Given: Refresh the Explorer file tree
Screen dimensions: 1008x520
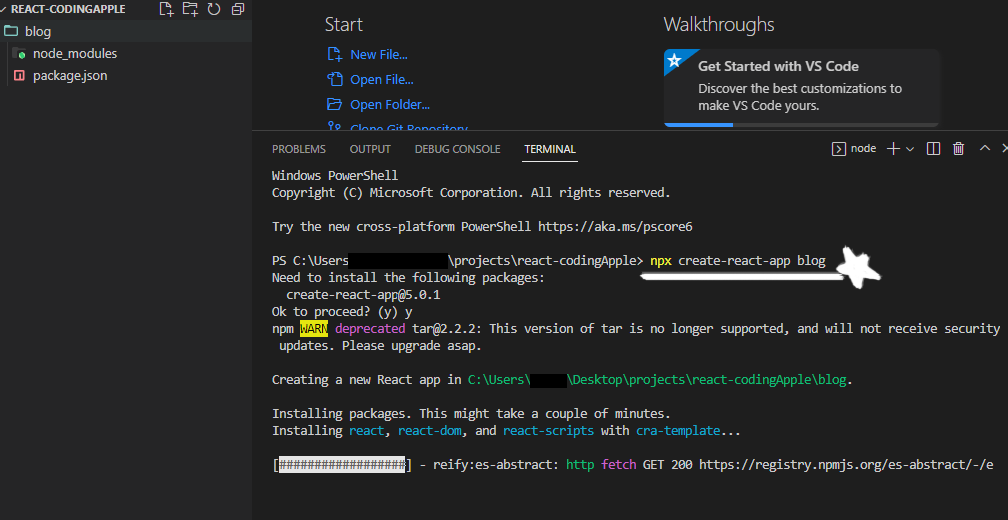Looking at the screenshot, I should [x=214, y=9].
